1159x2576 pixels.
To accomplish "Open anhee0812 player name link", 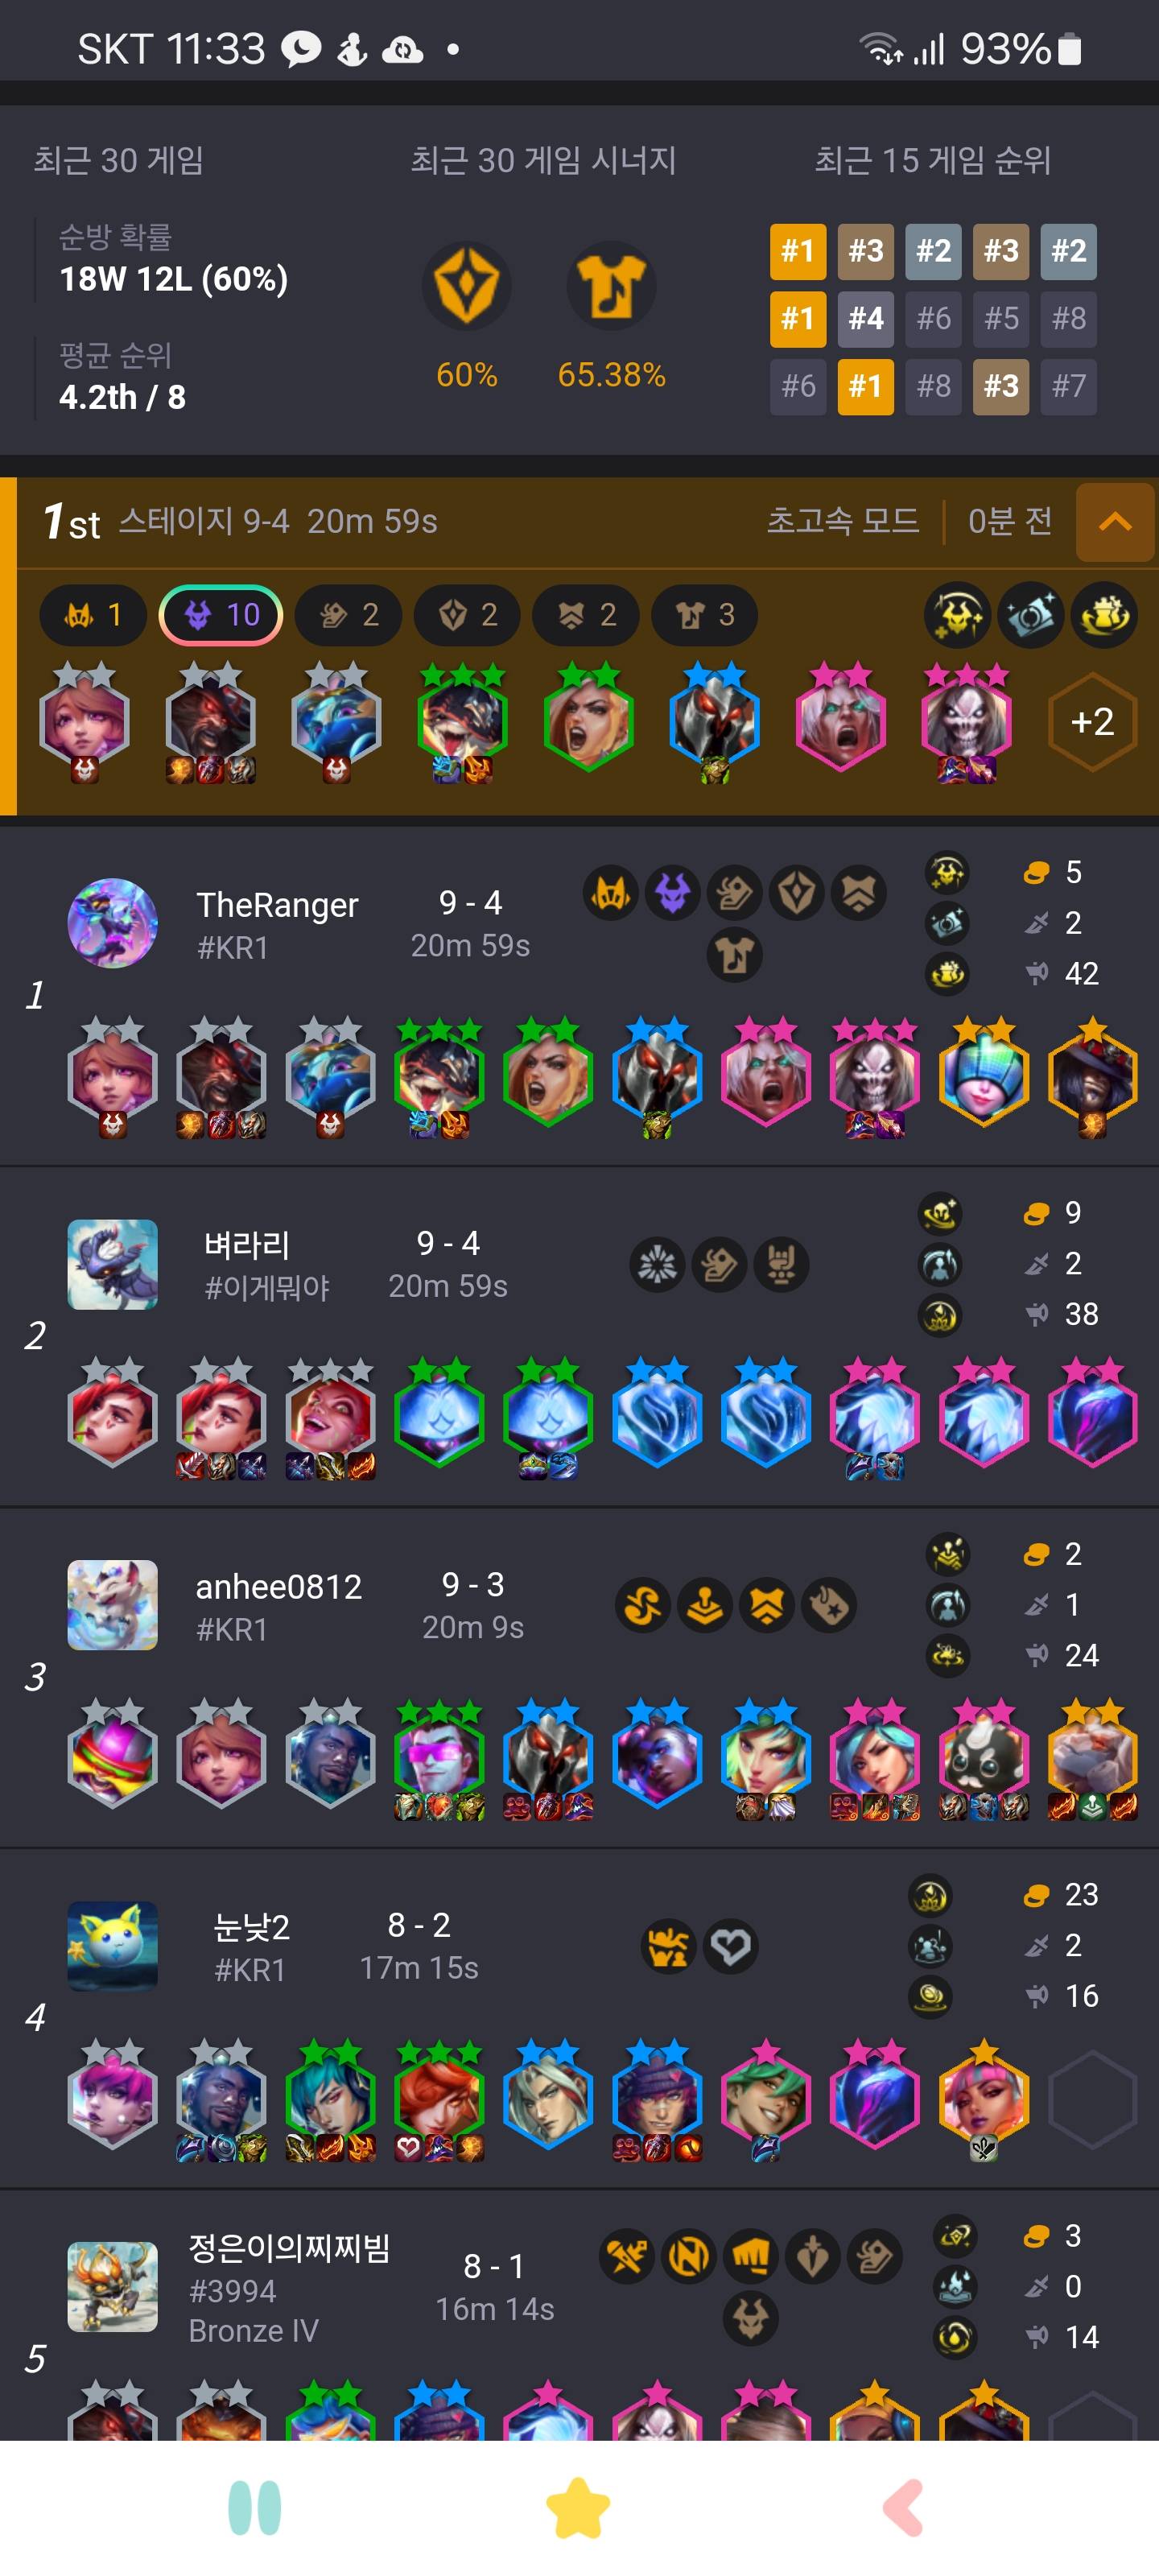I will [x=278, y=1586].
